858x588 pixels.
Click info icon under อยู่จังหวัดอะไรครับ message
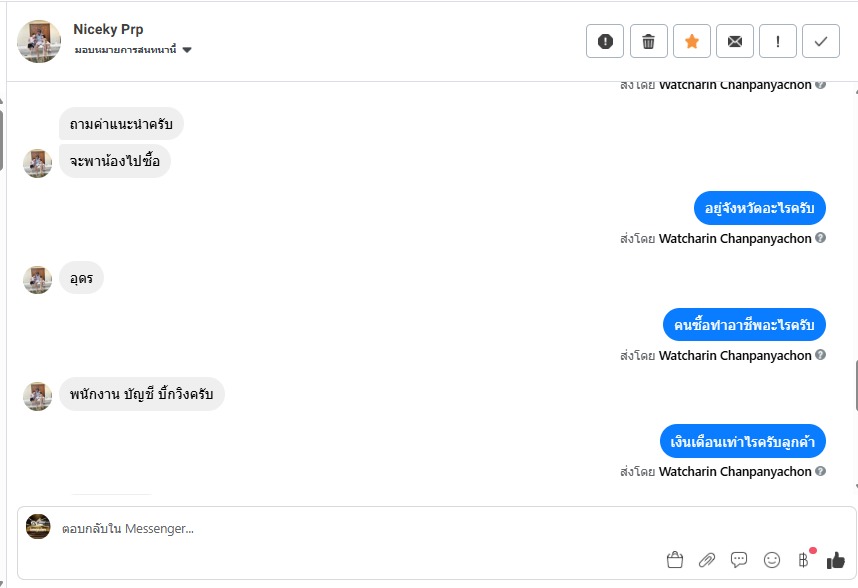pyautogui.click(x=821, y=239)
